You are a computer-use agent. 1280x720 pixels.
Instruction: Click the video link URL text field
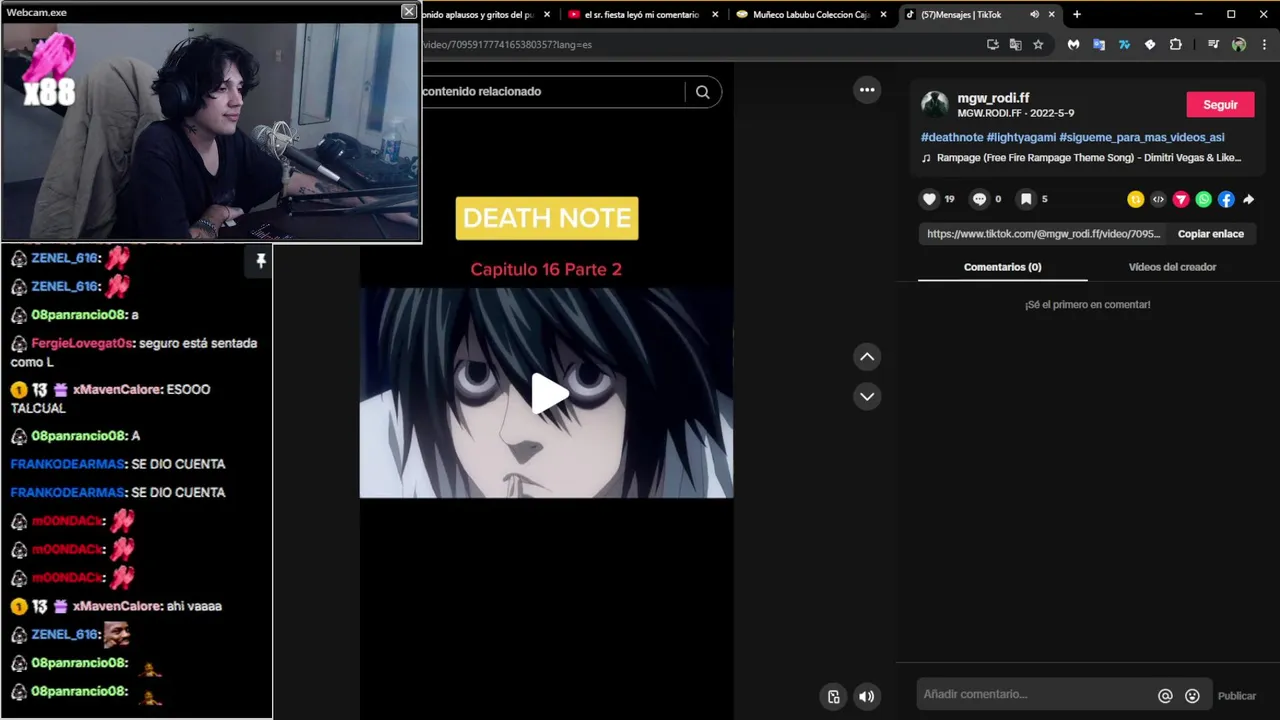(x=1043, y=234)
